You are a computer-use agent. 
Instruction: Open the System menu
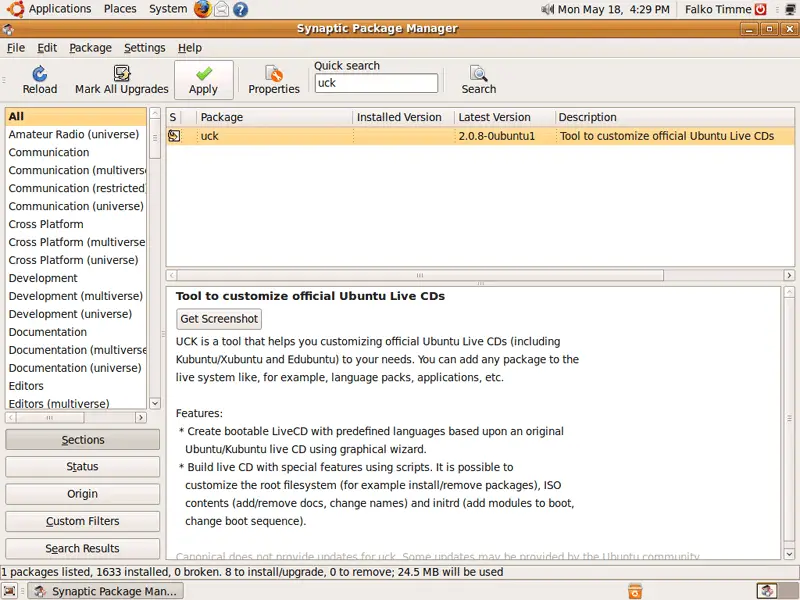(x=168, y=9)
